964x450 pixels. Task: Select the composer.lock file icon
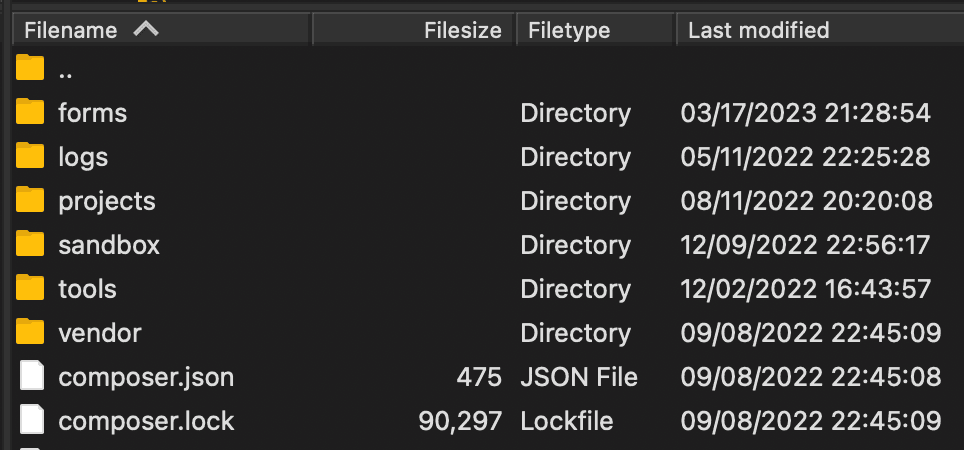pyautogui.click(x=32, y=420)
